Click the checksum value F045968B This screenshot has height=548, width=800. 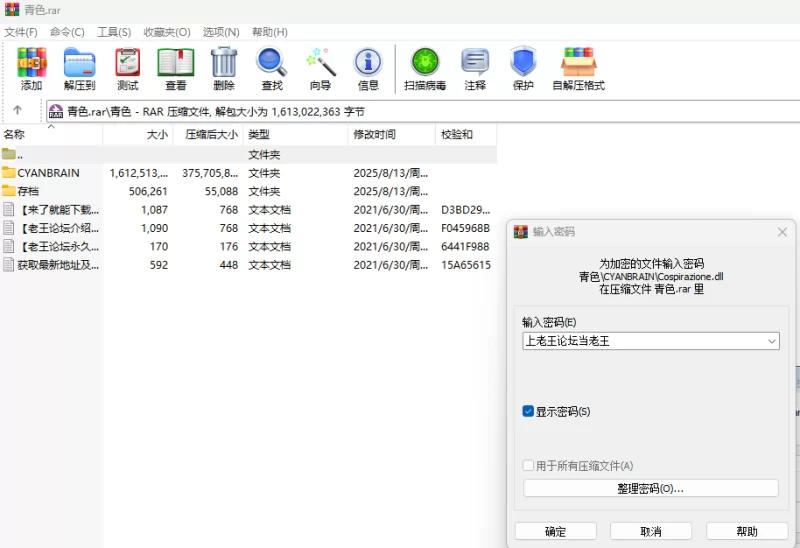(x=465, y=228)
